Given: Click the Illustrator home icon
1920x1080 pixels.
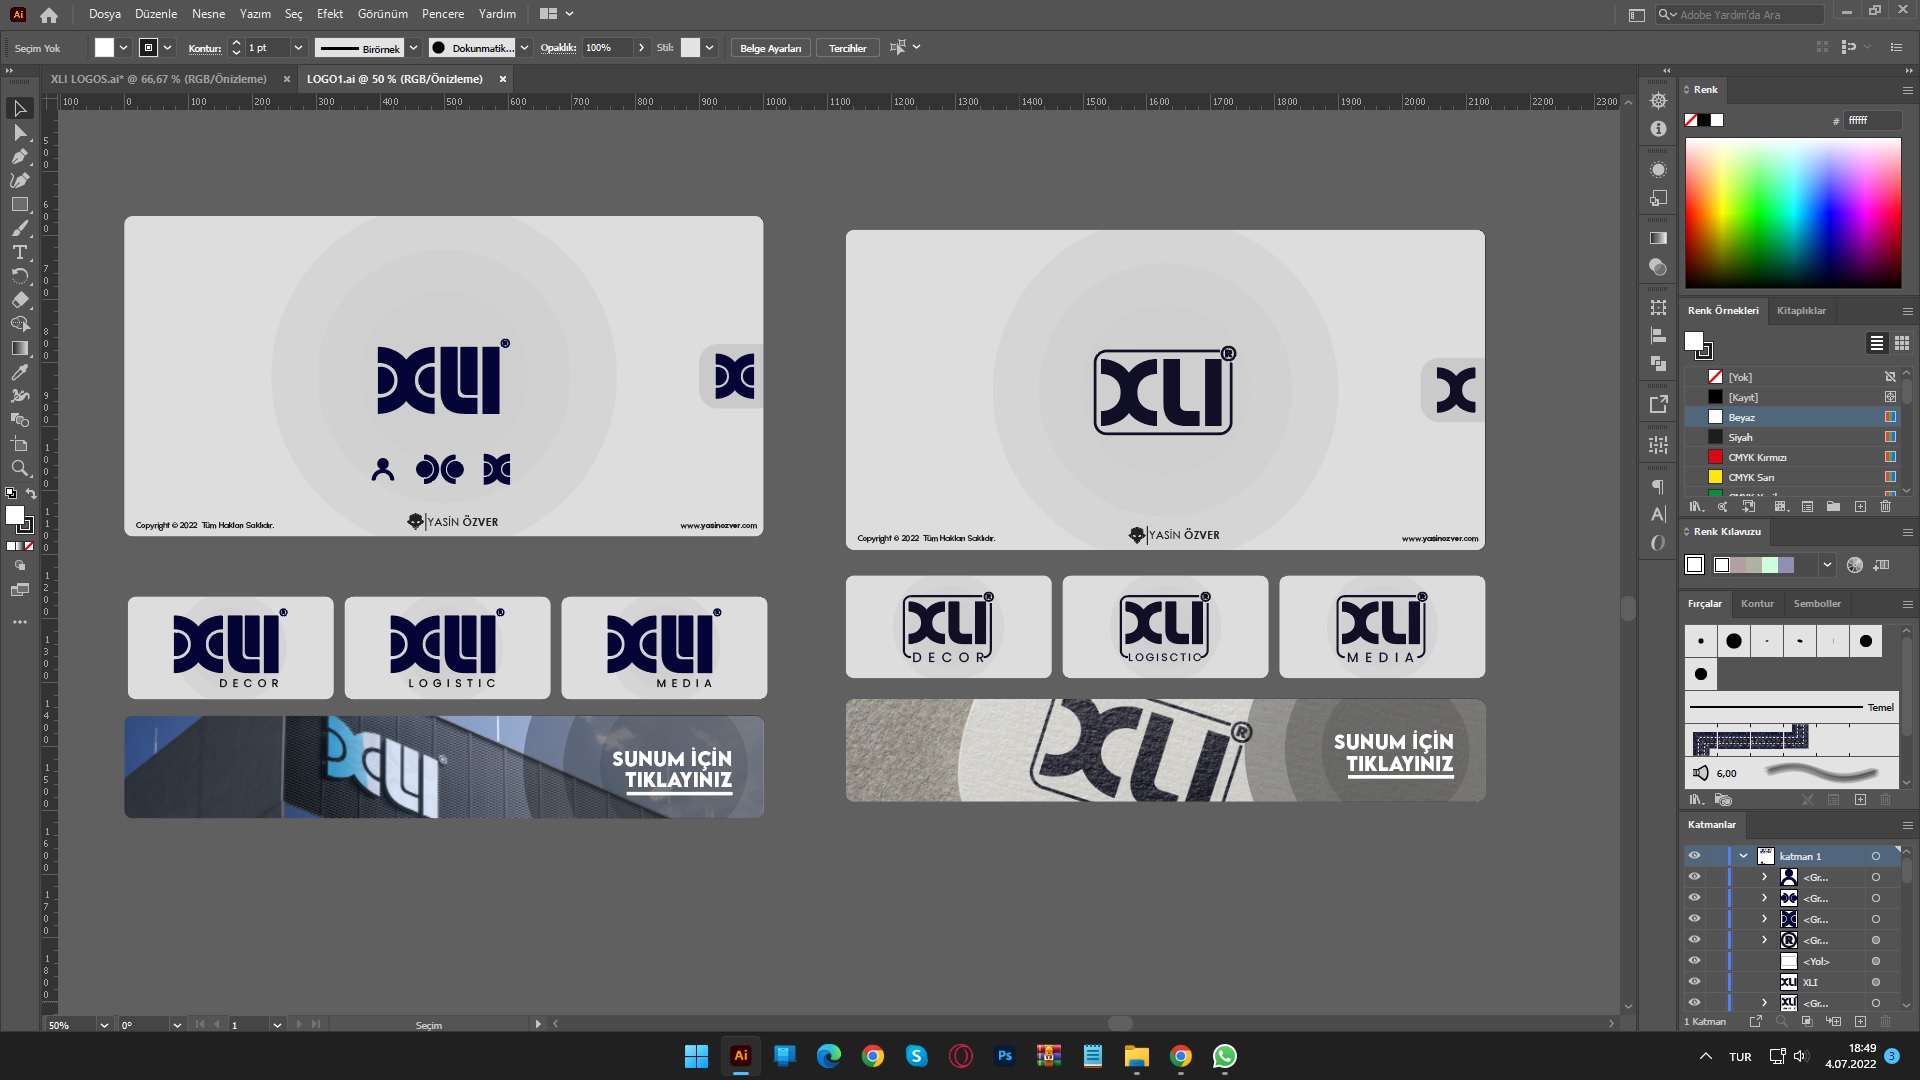Looking at the screenshot, I should [49, 15].
